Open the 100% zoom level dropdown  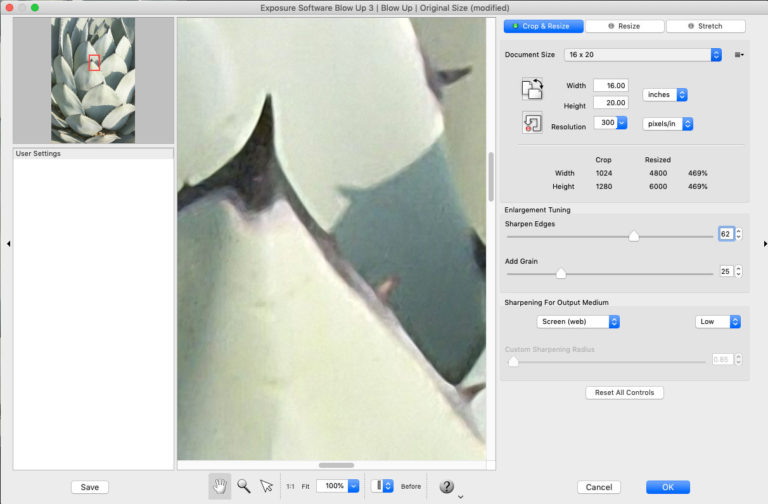(337, 486)
